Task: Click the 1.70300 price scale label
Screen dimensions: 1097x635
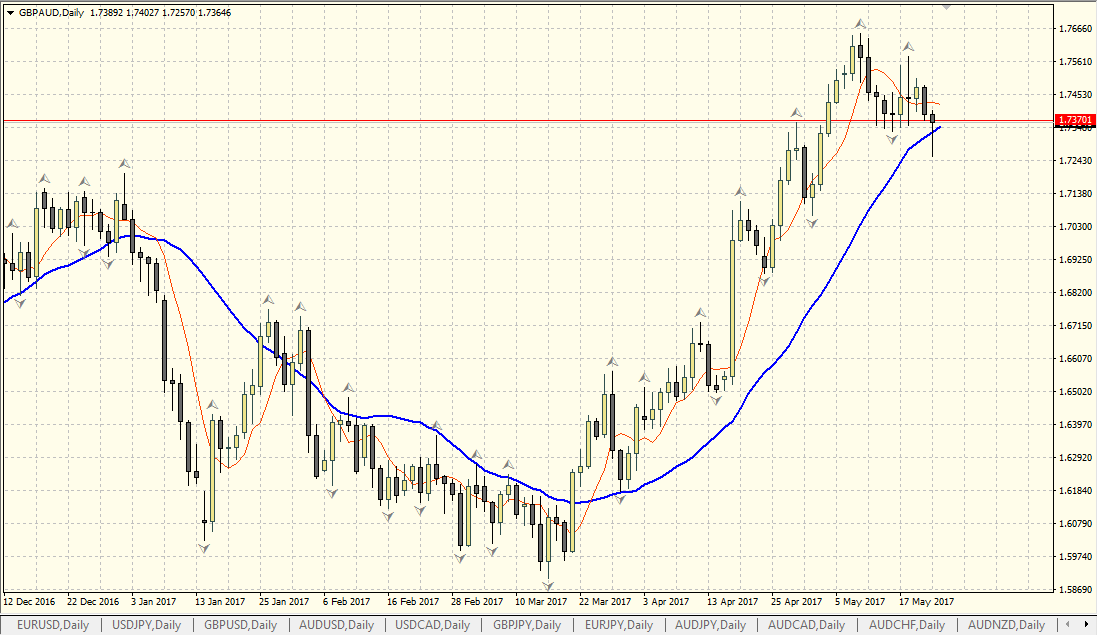Action: pos(1076,227)
